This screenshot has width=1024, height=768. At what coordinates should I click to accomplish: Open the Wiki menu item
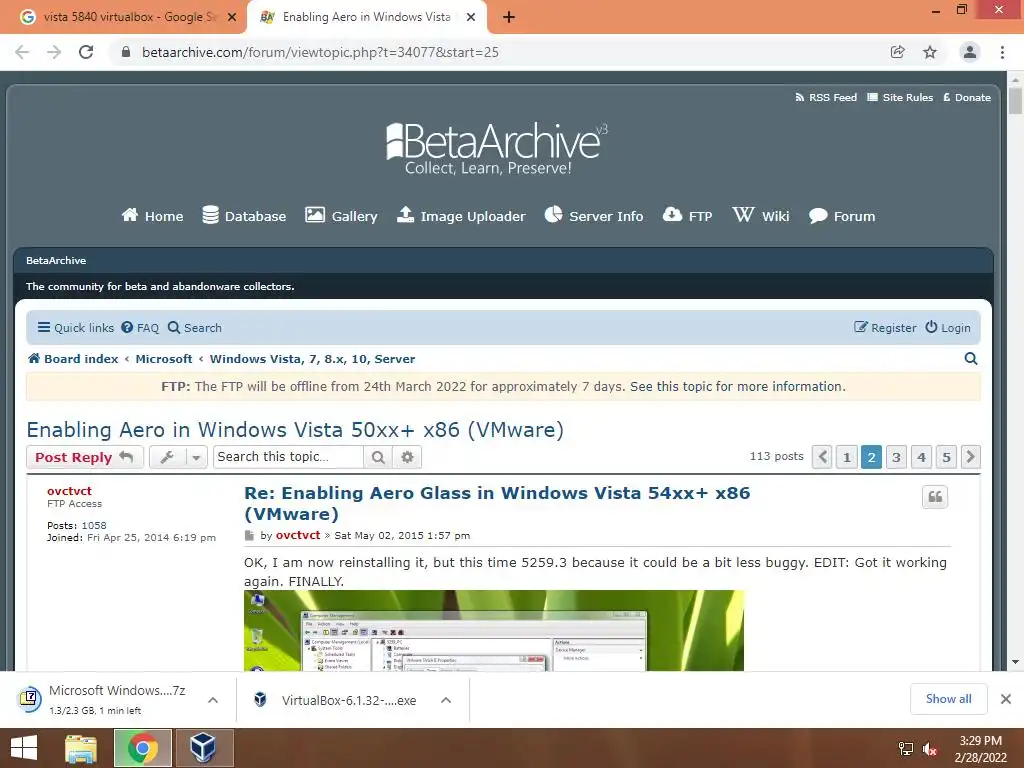761,216
